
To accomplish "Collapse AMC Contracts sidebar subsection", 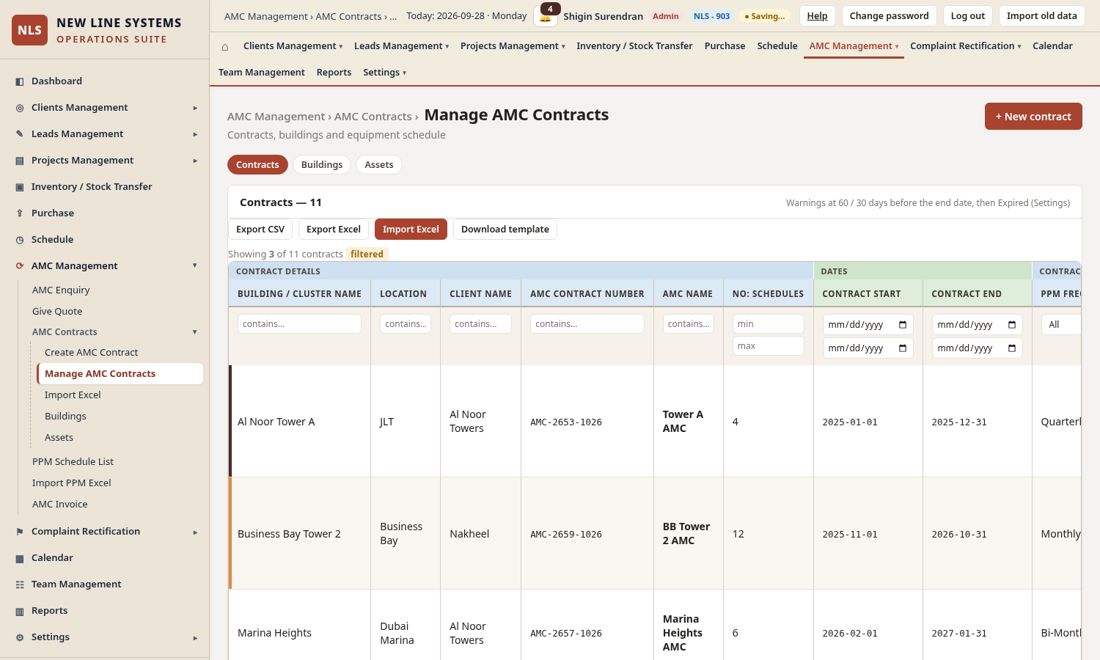I will (x=195, y=332).
